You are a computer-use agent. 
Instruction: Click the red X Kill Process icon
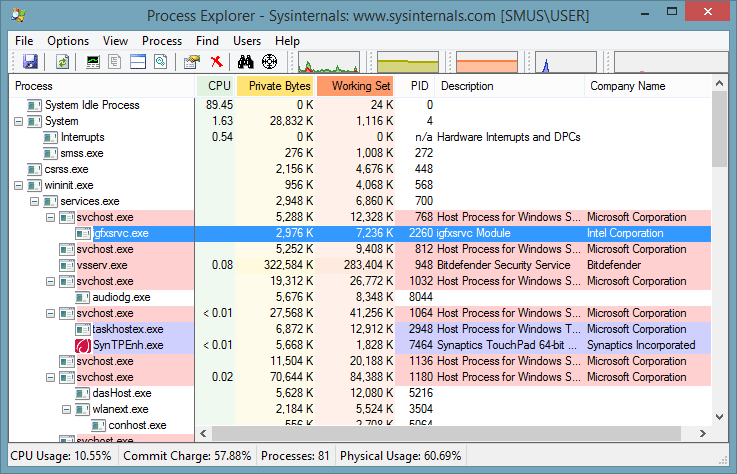(x=216, y=62)
